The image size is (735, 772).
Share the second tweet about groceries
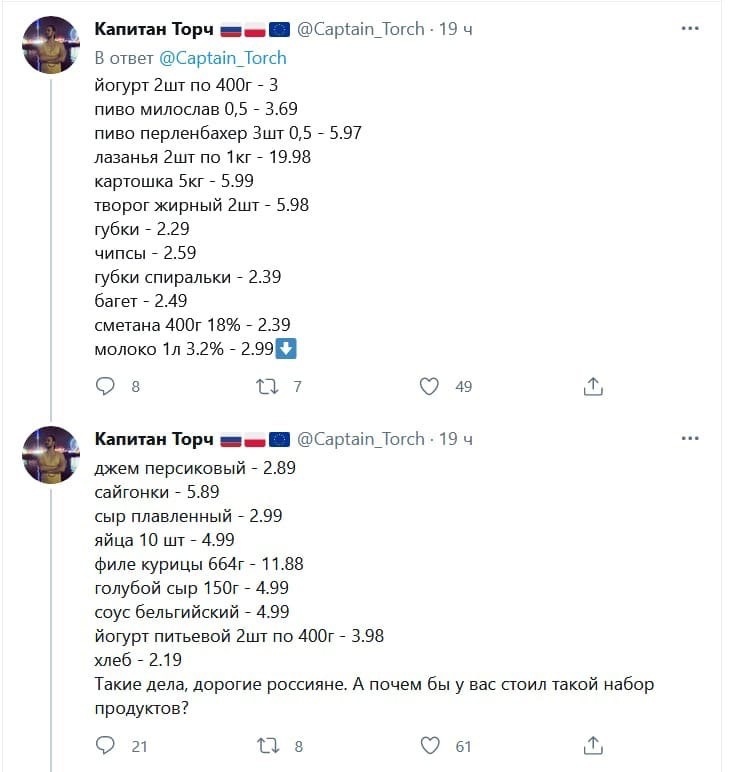point(592,745)
